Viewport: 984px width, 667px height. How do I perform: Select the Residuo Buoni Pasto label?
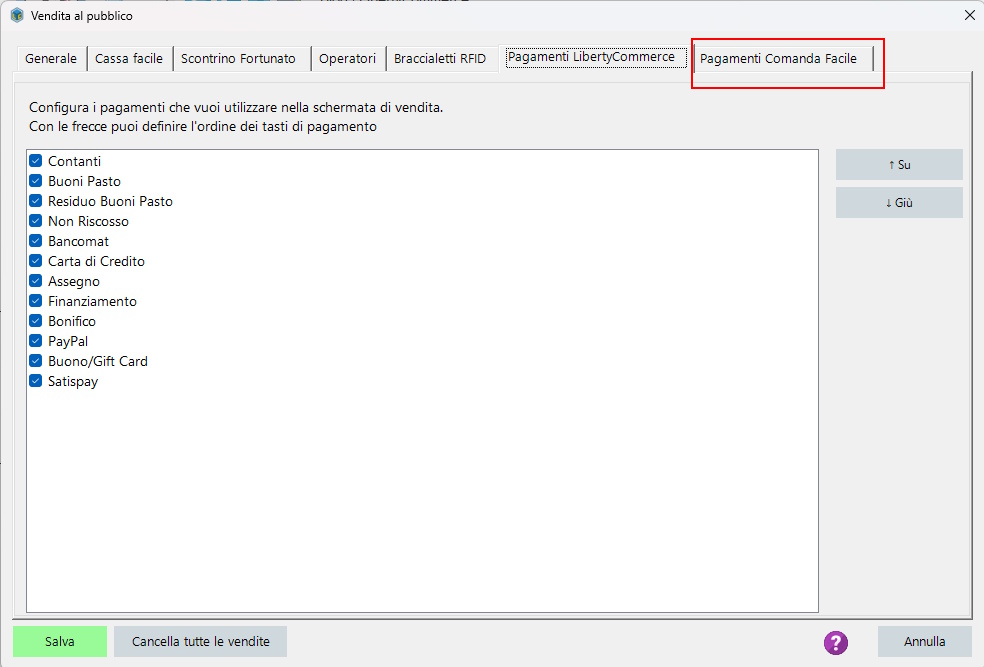coord(110,201)
